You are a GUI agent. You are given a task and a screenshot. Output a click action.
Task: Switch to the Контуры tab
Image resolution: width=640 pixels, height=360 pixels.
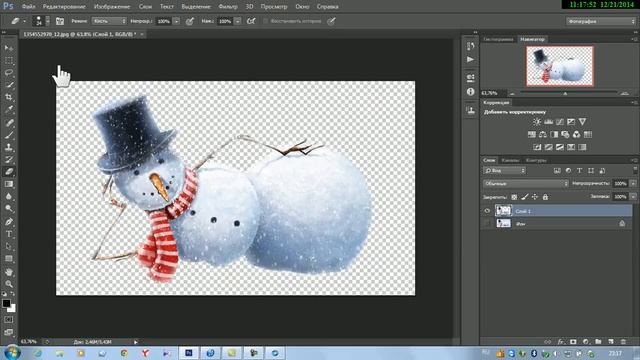tap(536, 160)
